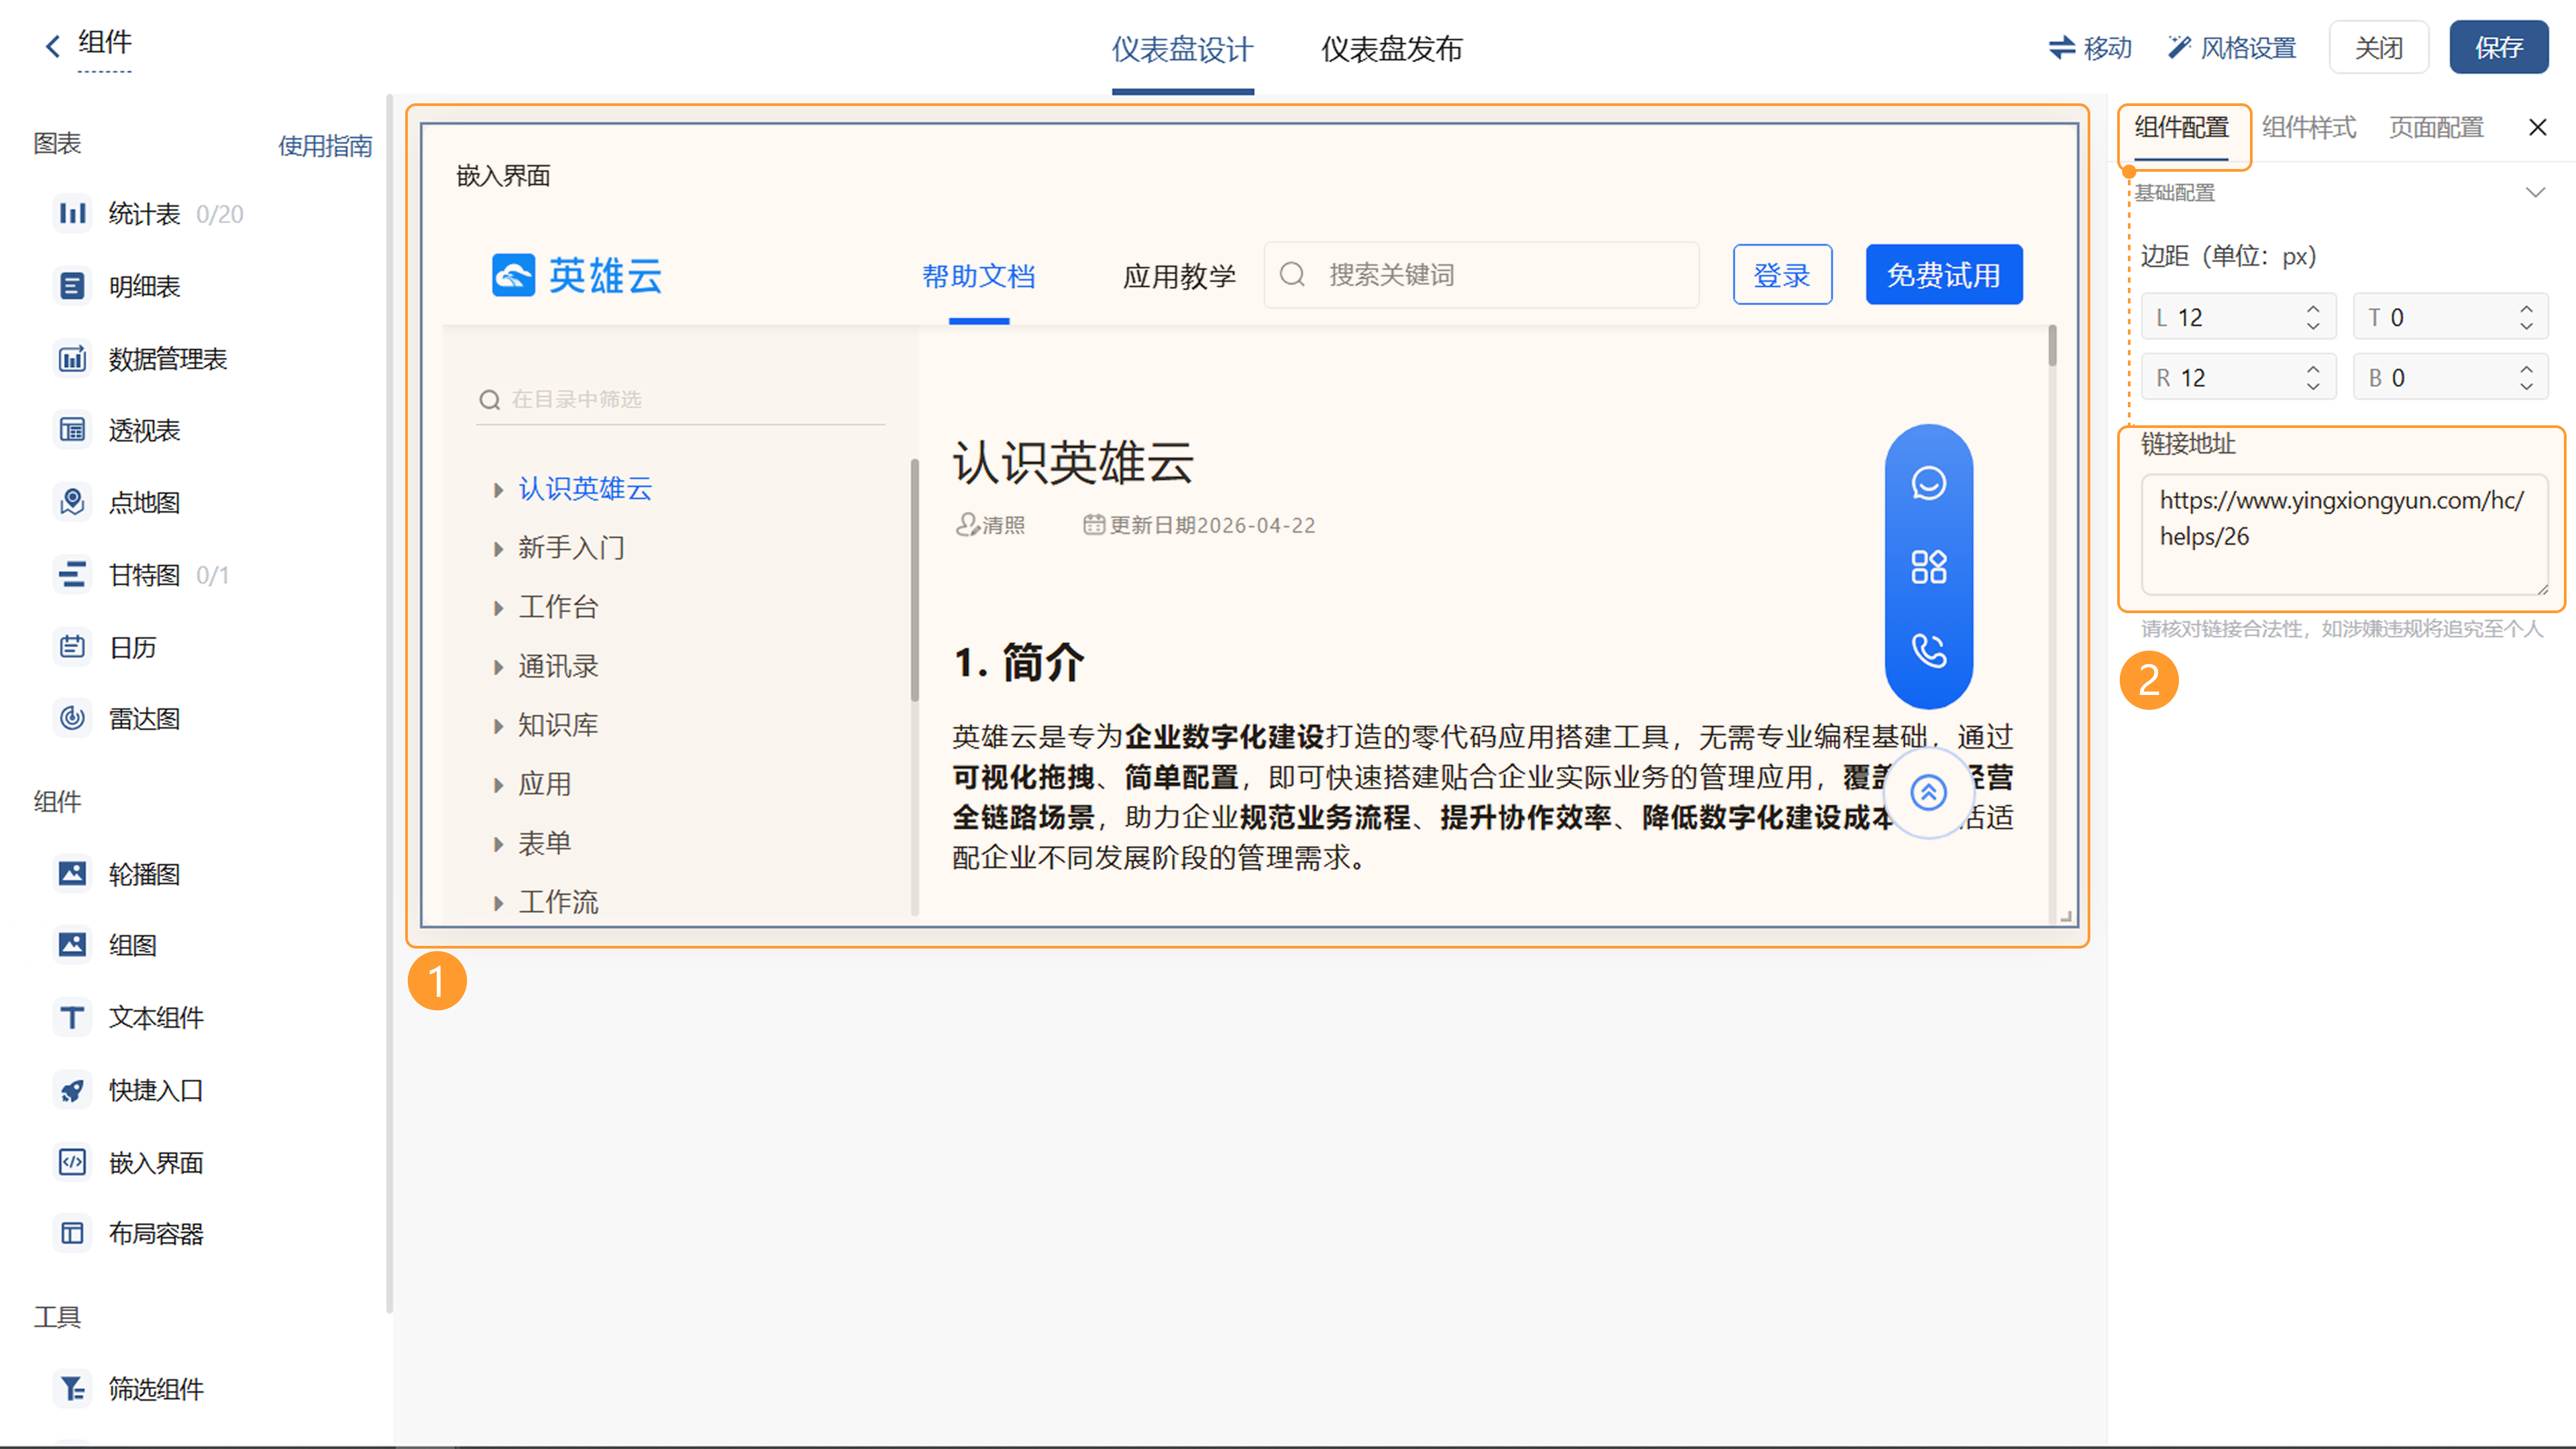Select the 筛选组件 filter icon
Viewport: 2576px width, 1449px height.
(72, 1388)
